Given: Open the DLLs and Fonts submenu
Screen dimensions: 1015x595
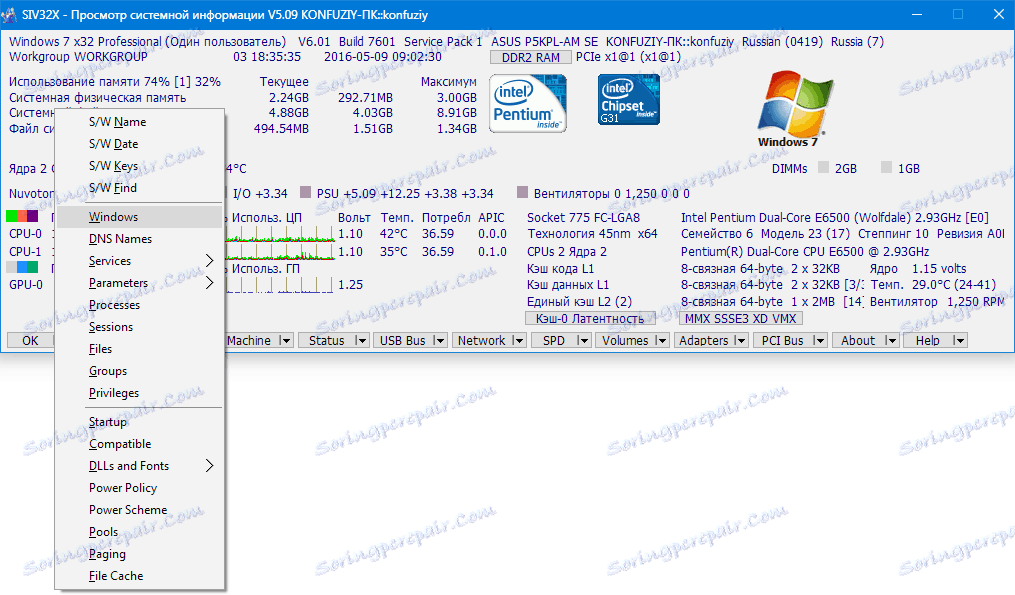Looking at the screenshot, I should tap(140, 466).
